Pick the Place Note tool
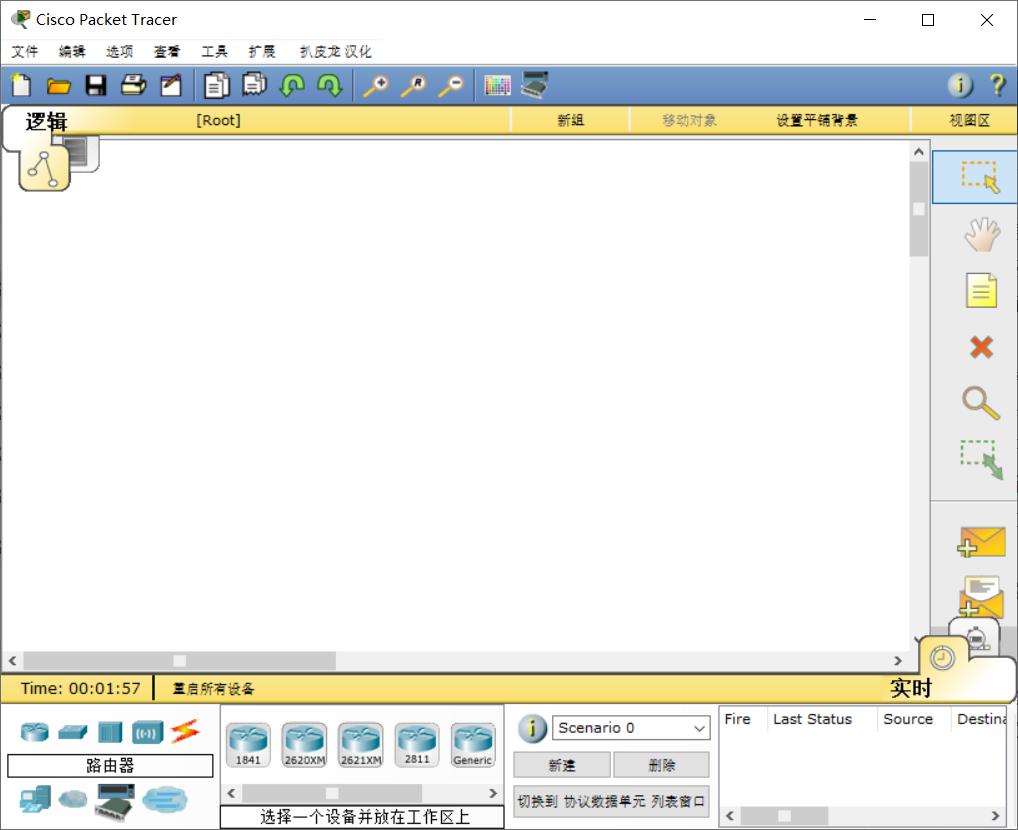The image size is (1018, 830). click(x=981, y=290)
